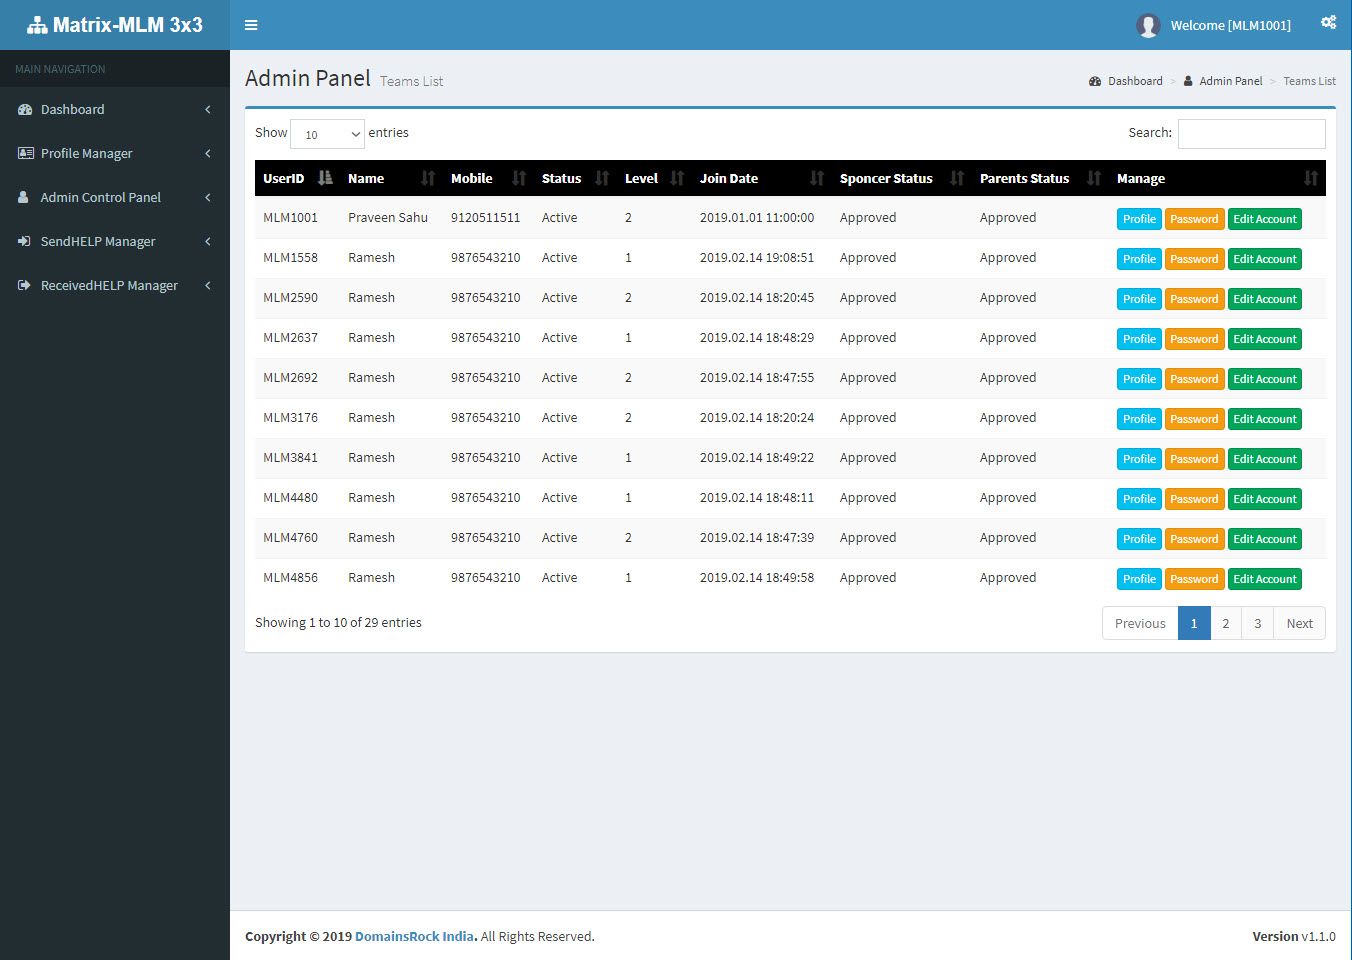Open SendHELP Manager menu item
Screen dimensions: 1352x960
(114, 242)
